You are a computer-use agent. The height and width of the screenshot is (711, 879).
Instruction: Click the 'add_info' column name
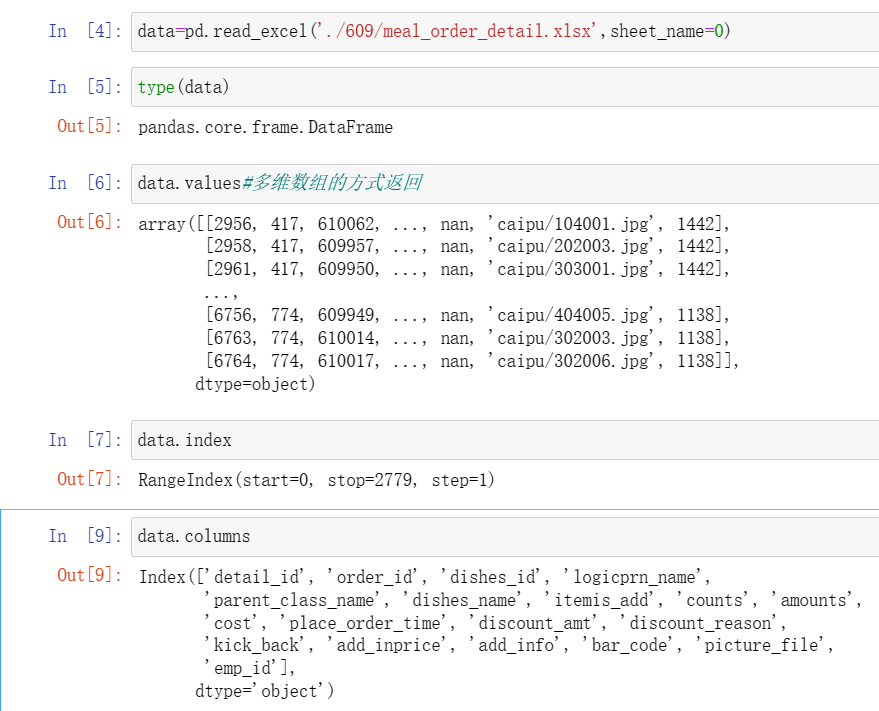pos(515,645)
